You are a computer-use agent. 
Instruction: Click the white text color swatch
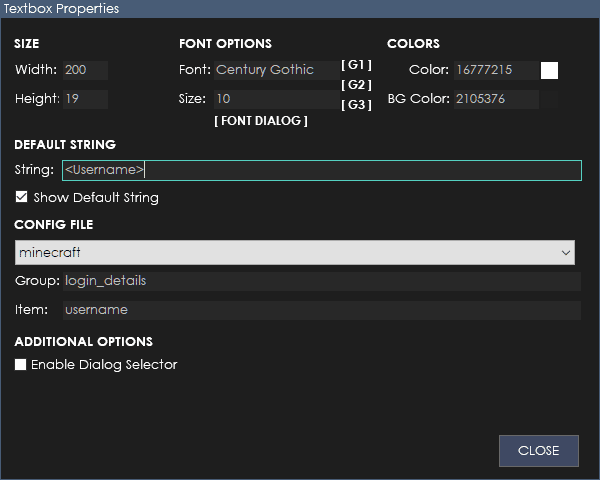pyautogui.click(x=549, y=70)
